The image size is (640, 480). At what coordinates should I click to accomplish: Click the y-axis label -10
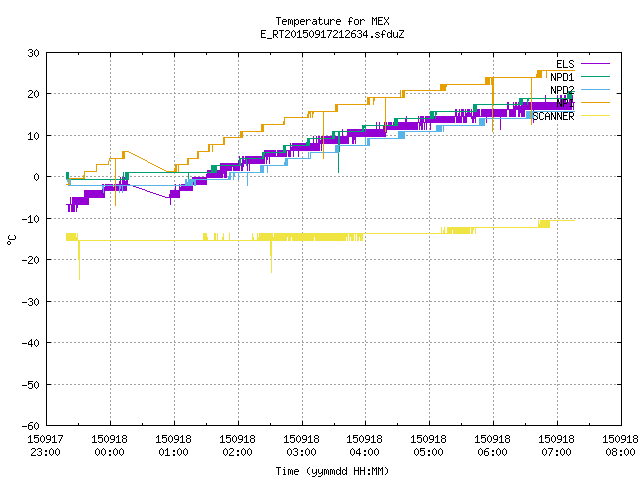pyautogui.click(x=31, y=219)
